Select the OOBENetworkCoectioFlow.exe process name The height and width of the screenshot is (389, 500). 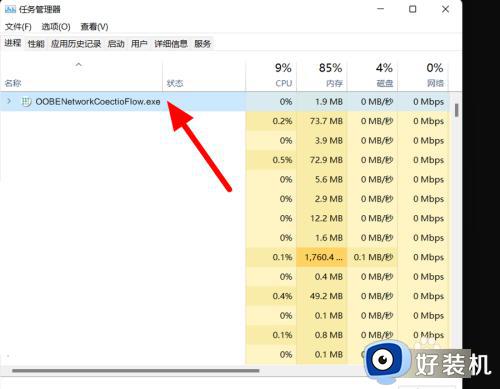[98, 101]
